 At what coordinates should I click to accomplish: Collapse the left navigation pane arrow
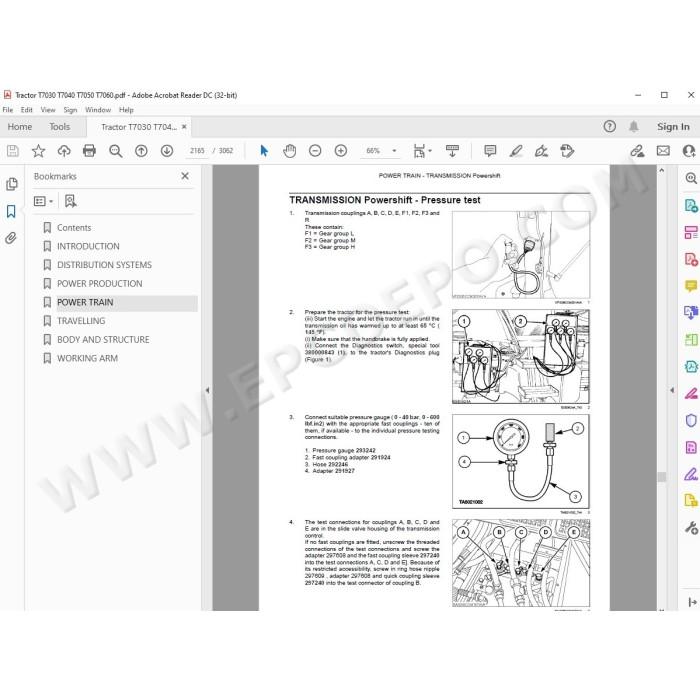pos(207,390)
